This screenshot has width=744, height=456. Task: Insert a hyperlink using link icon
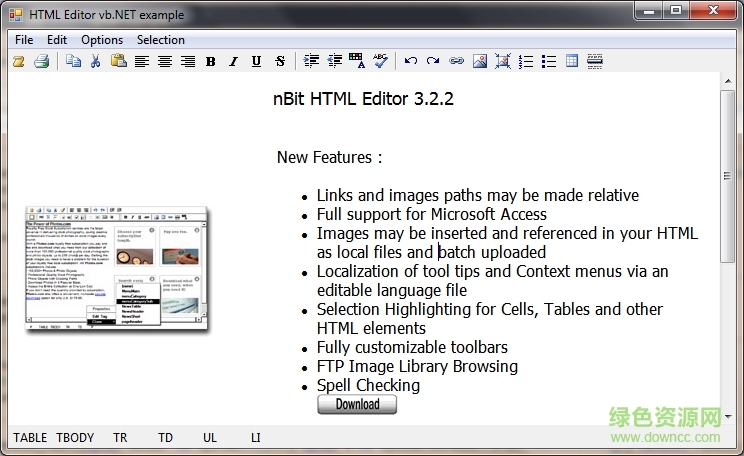[456, 61]
